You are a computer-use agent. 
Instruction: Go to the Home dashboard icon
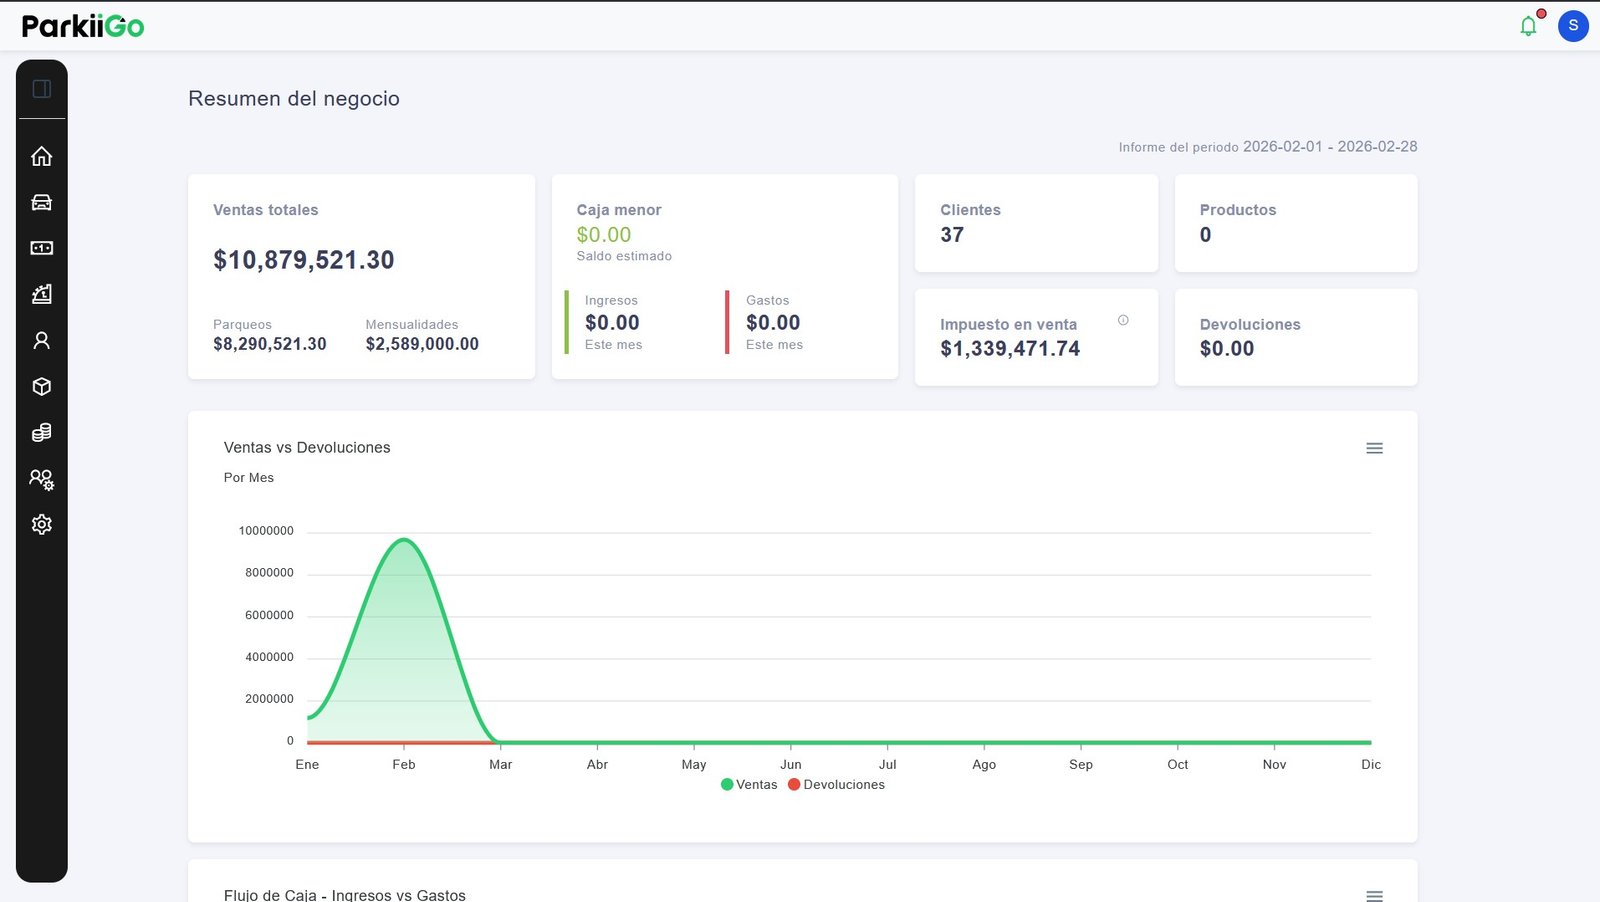[x=41, y=156]
